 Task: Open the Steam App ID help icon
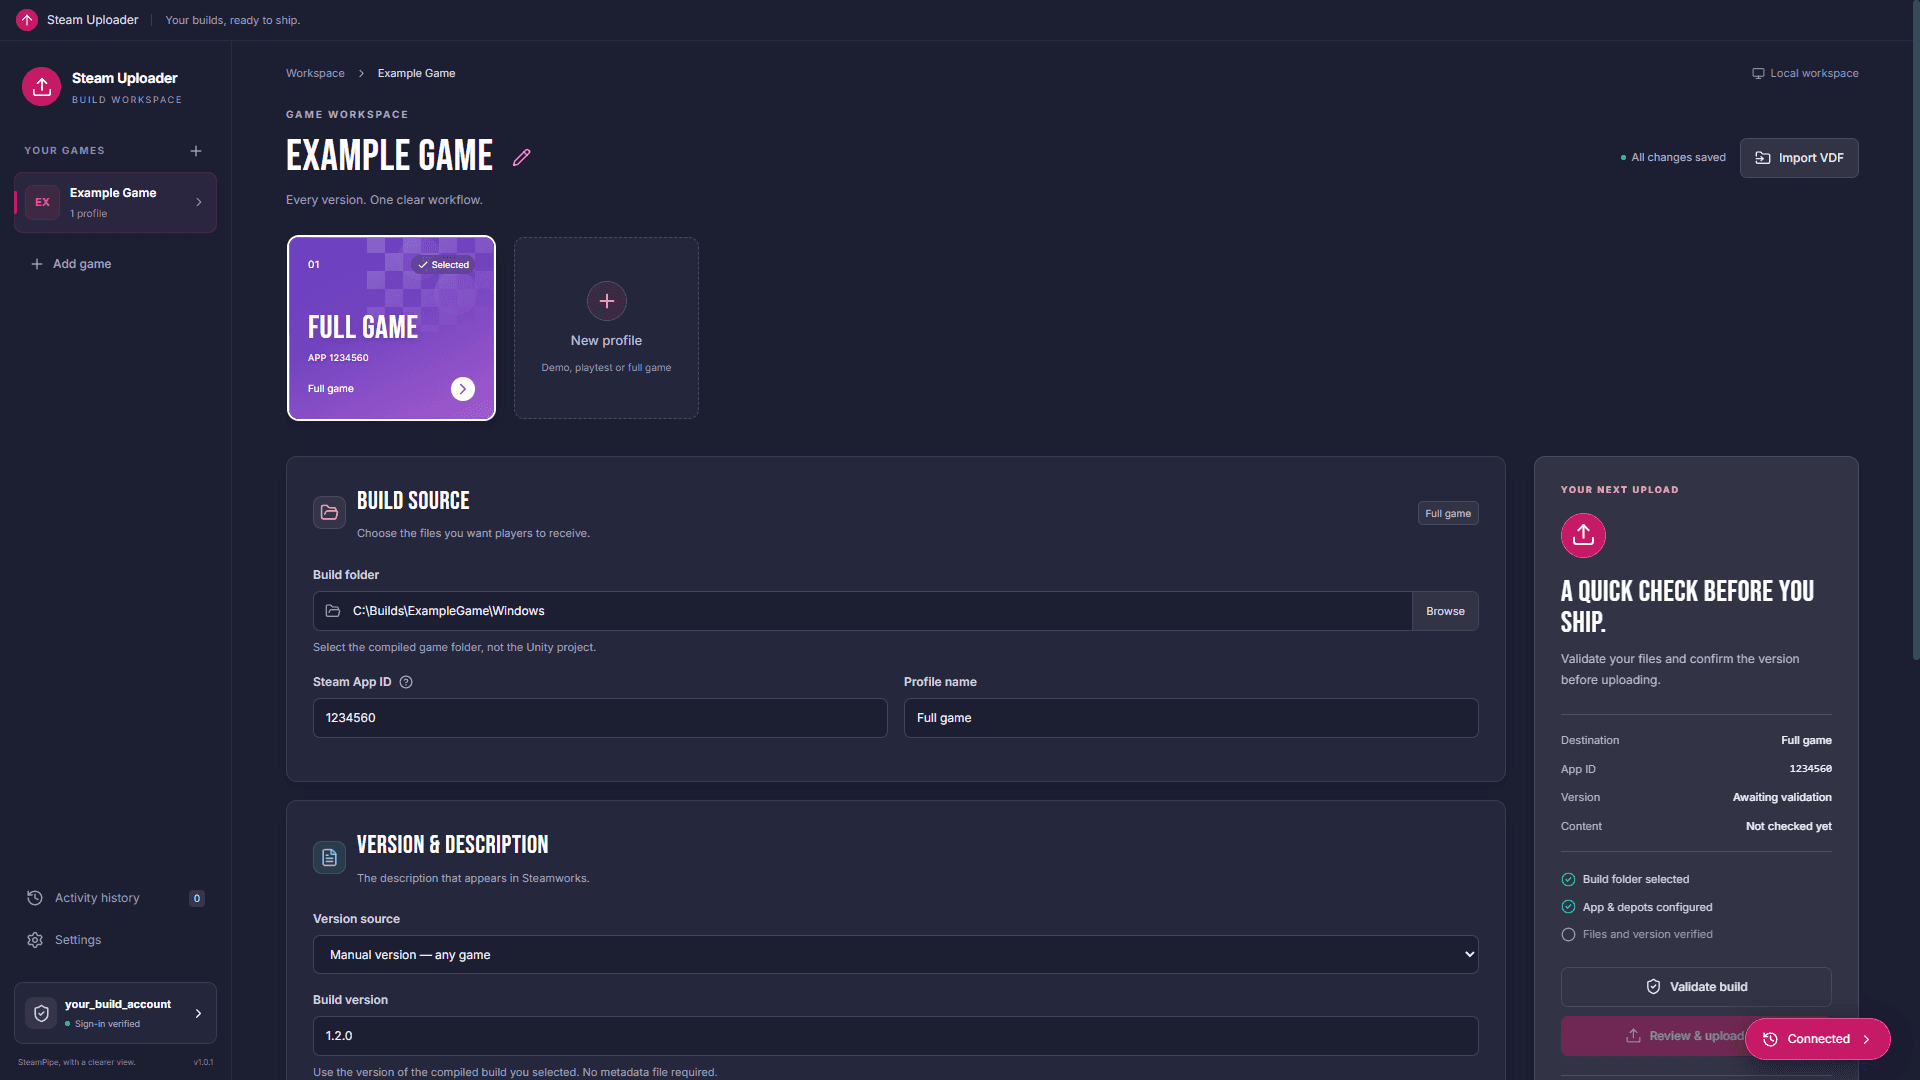pos(406,682)
